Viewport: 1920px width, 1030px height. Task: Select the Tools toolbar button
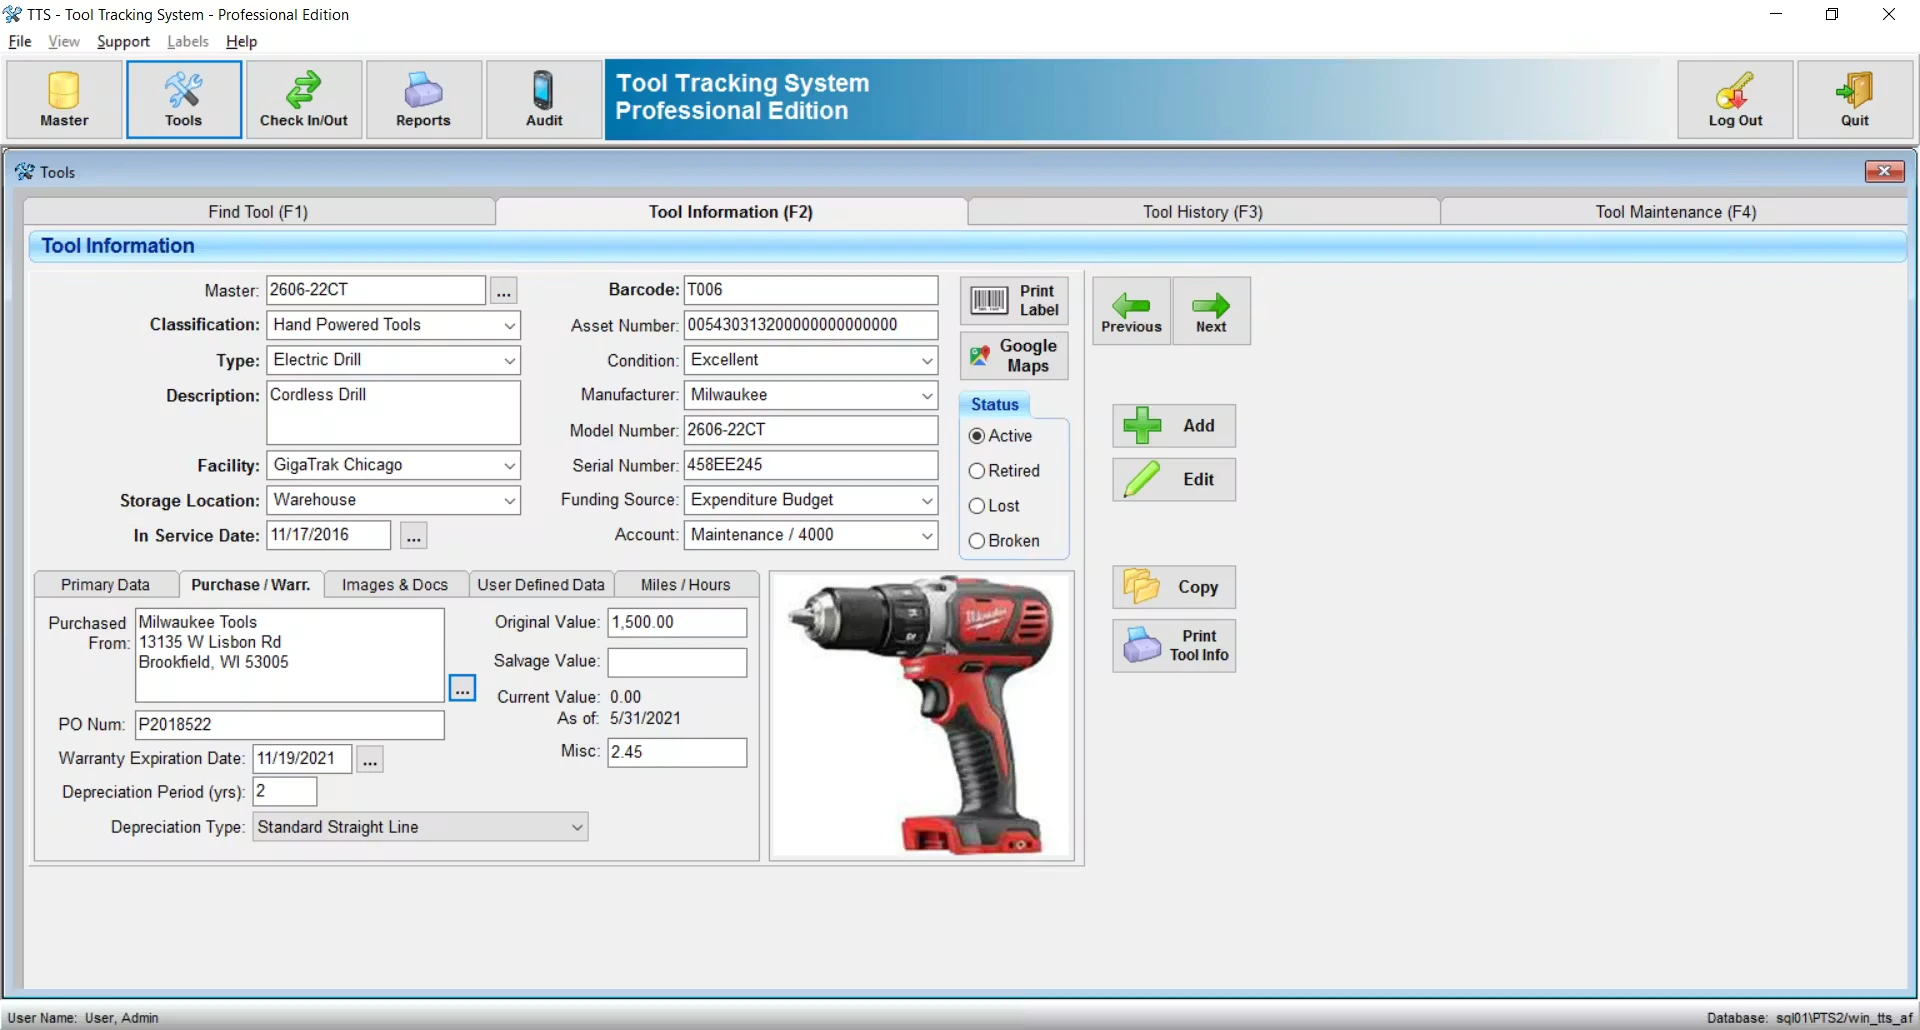(184, 99)
